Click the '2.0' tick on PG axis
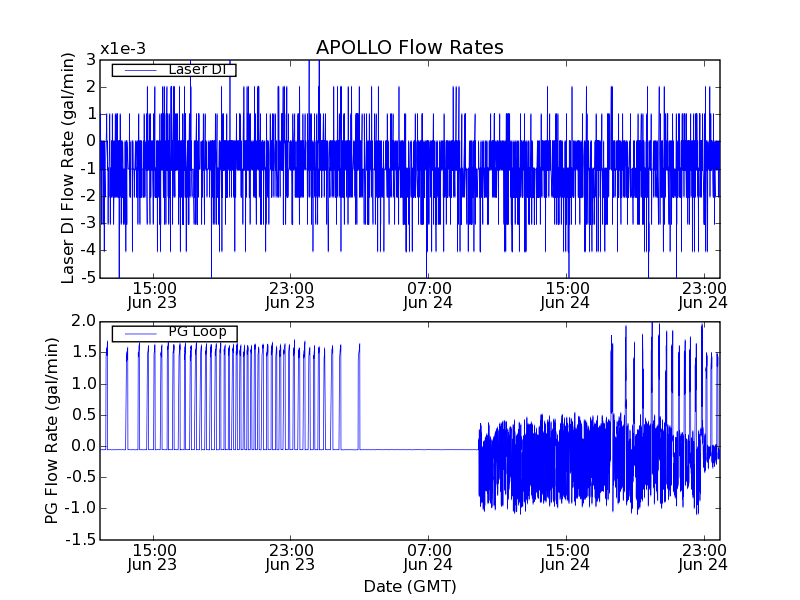 pos(84,321)
